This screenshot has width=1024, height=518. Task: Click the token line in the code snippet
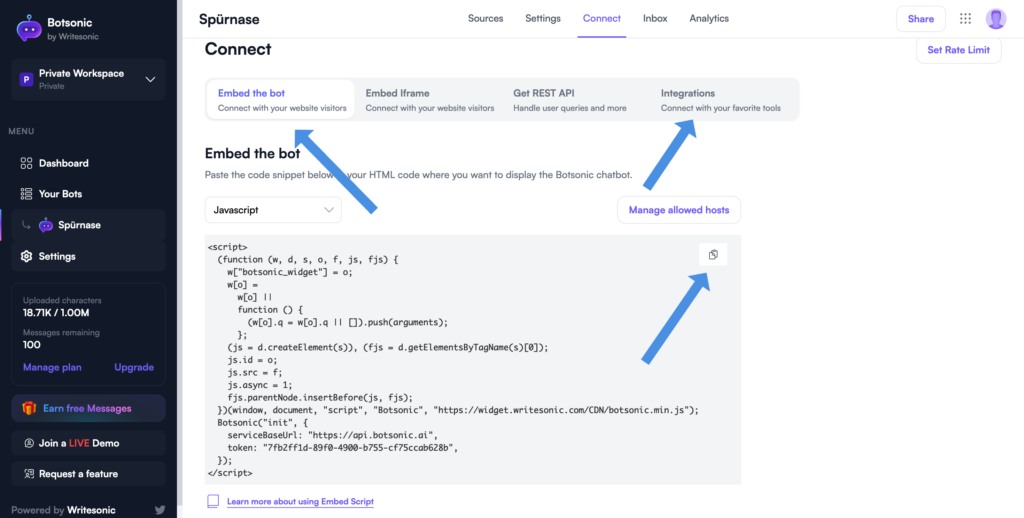[x=344, y=447]
